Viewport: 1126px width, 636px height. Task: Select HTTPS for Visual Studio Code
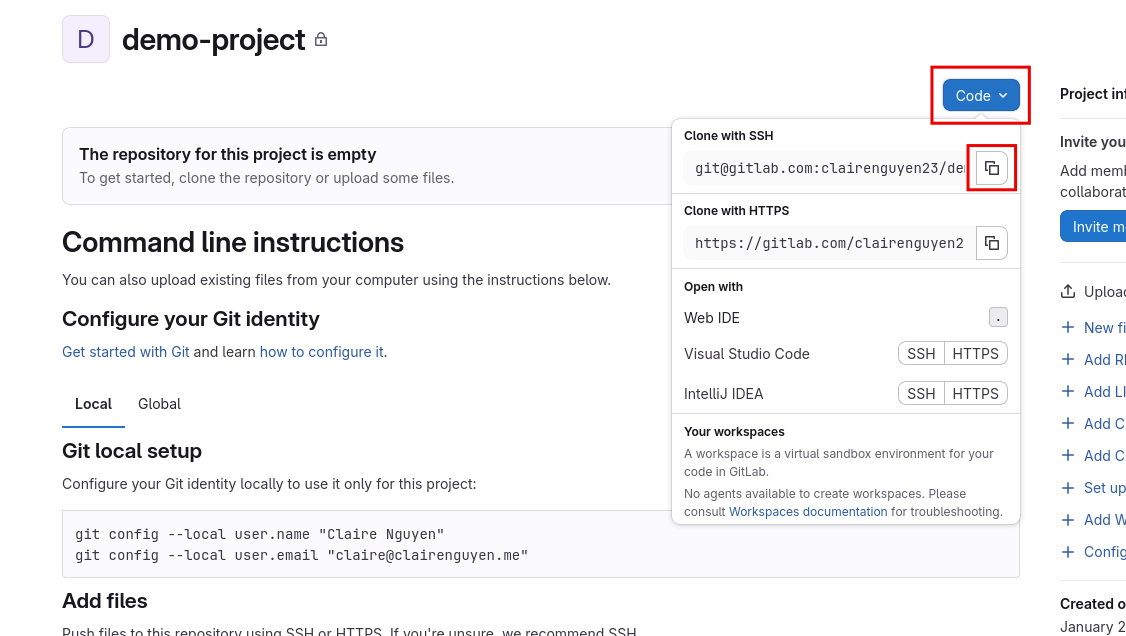coord(975,353)
